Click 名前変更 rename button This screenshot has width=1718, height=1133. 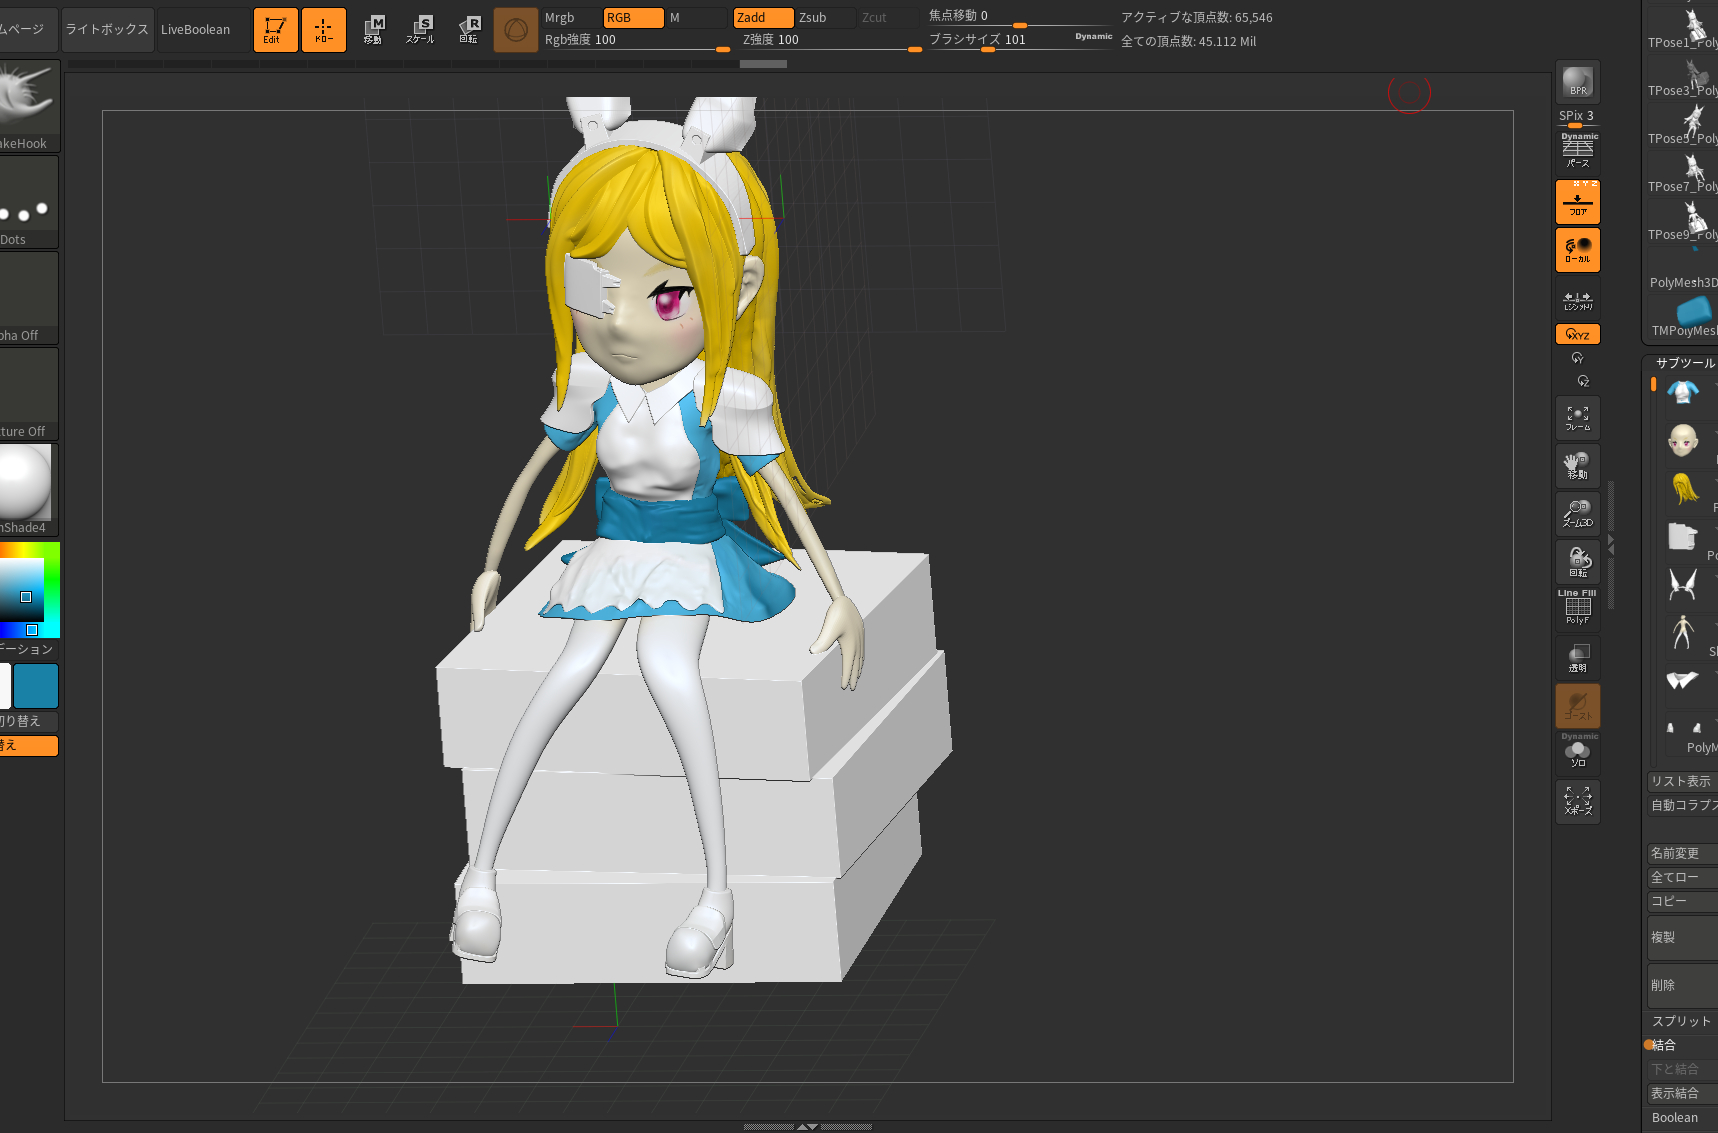[x=1682, y=854]
